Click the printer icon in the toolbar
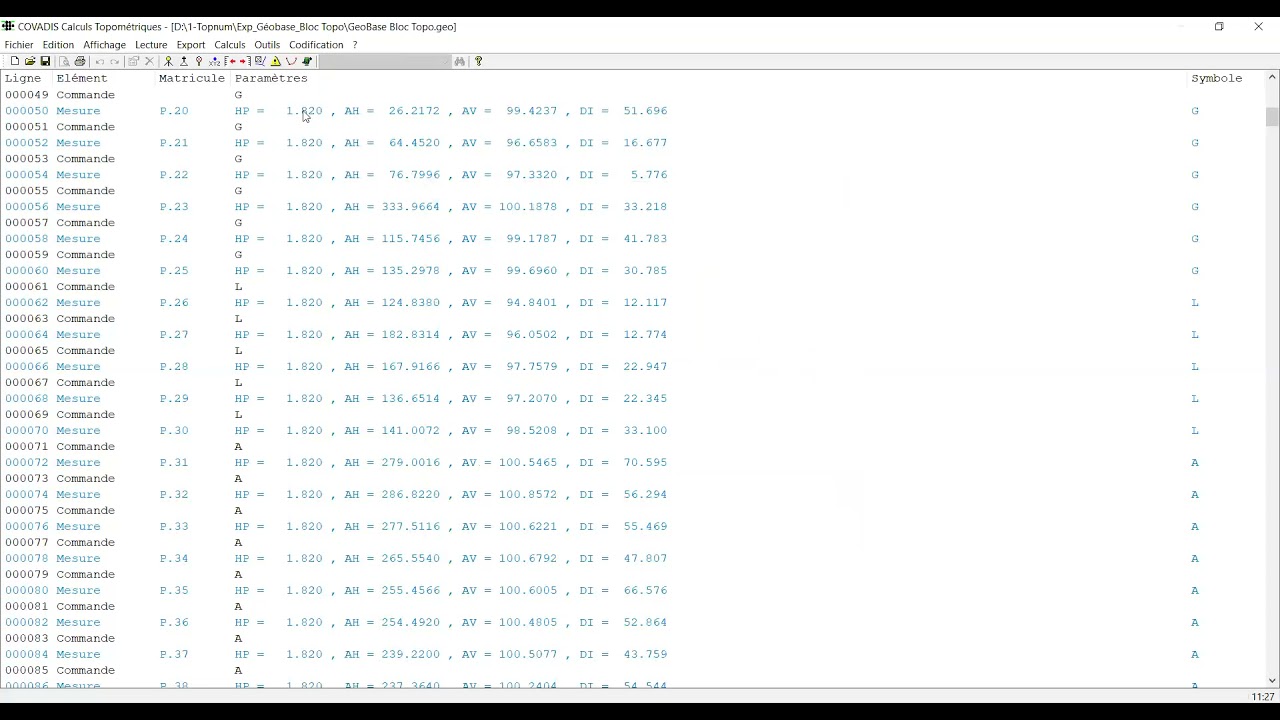This screenshot has height=720, width=1280. pyautogui.click(x=80, y=61)
